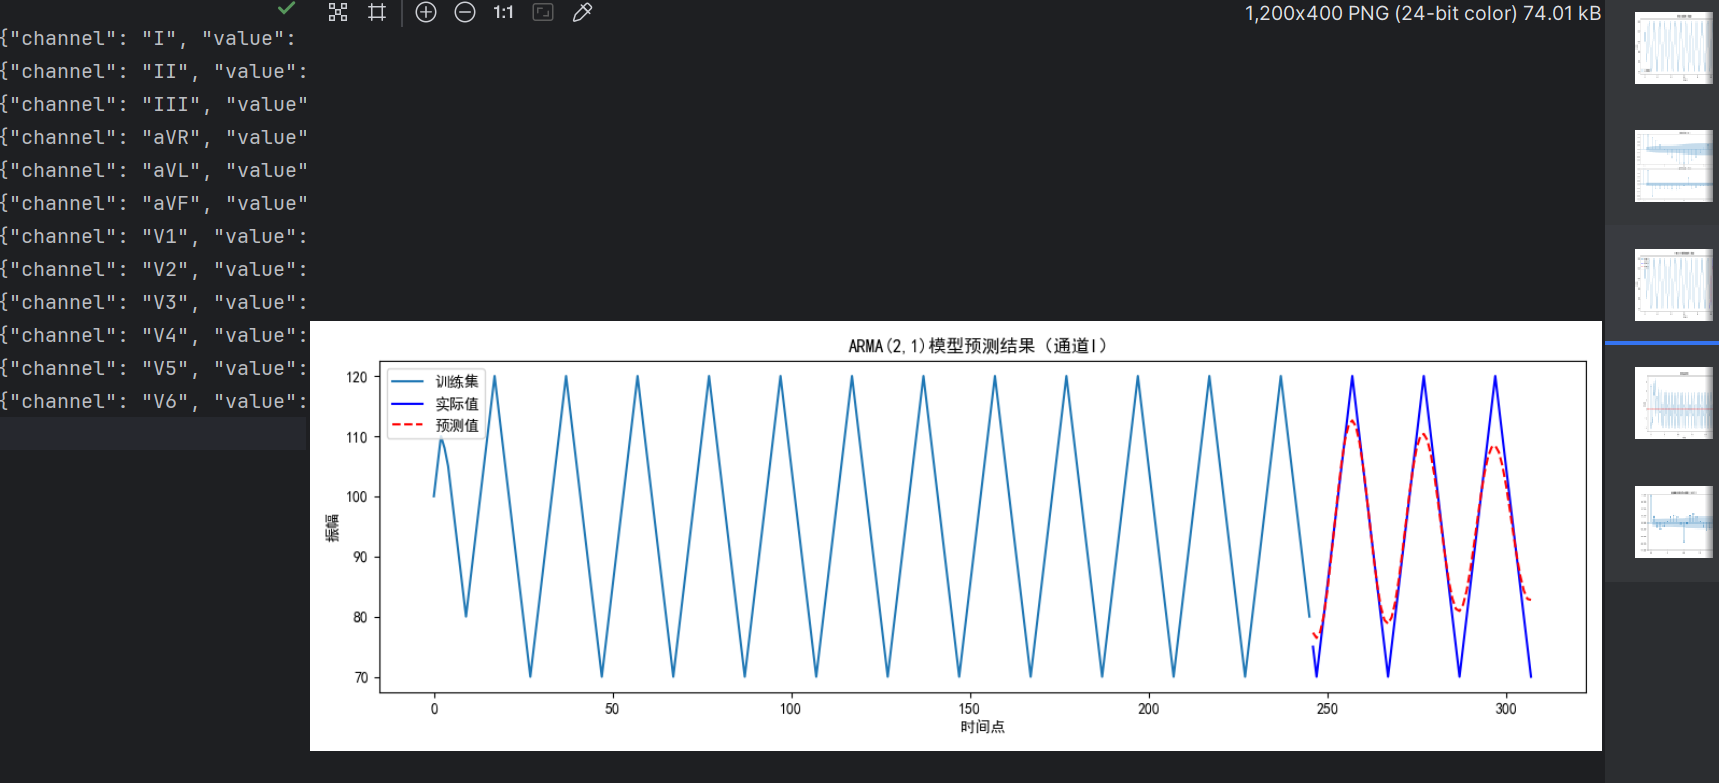Viewport: 1719px width, 783px height.
Task: Click the empty editor line below the V6 row
Action: coord(154,434)
